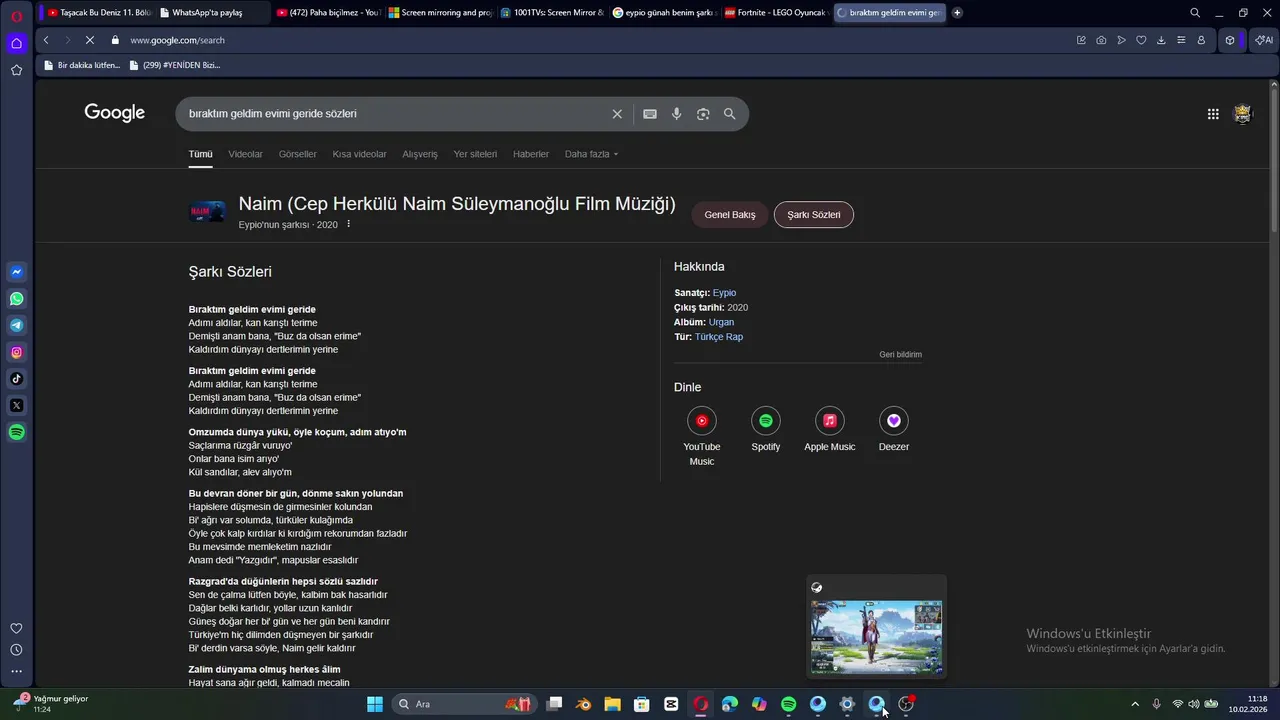Click the Google logo
Viewport: 1280px width, 720px height.
(x=114, y=113)
